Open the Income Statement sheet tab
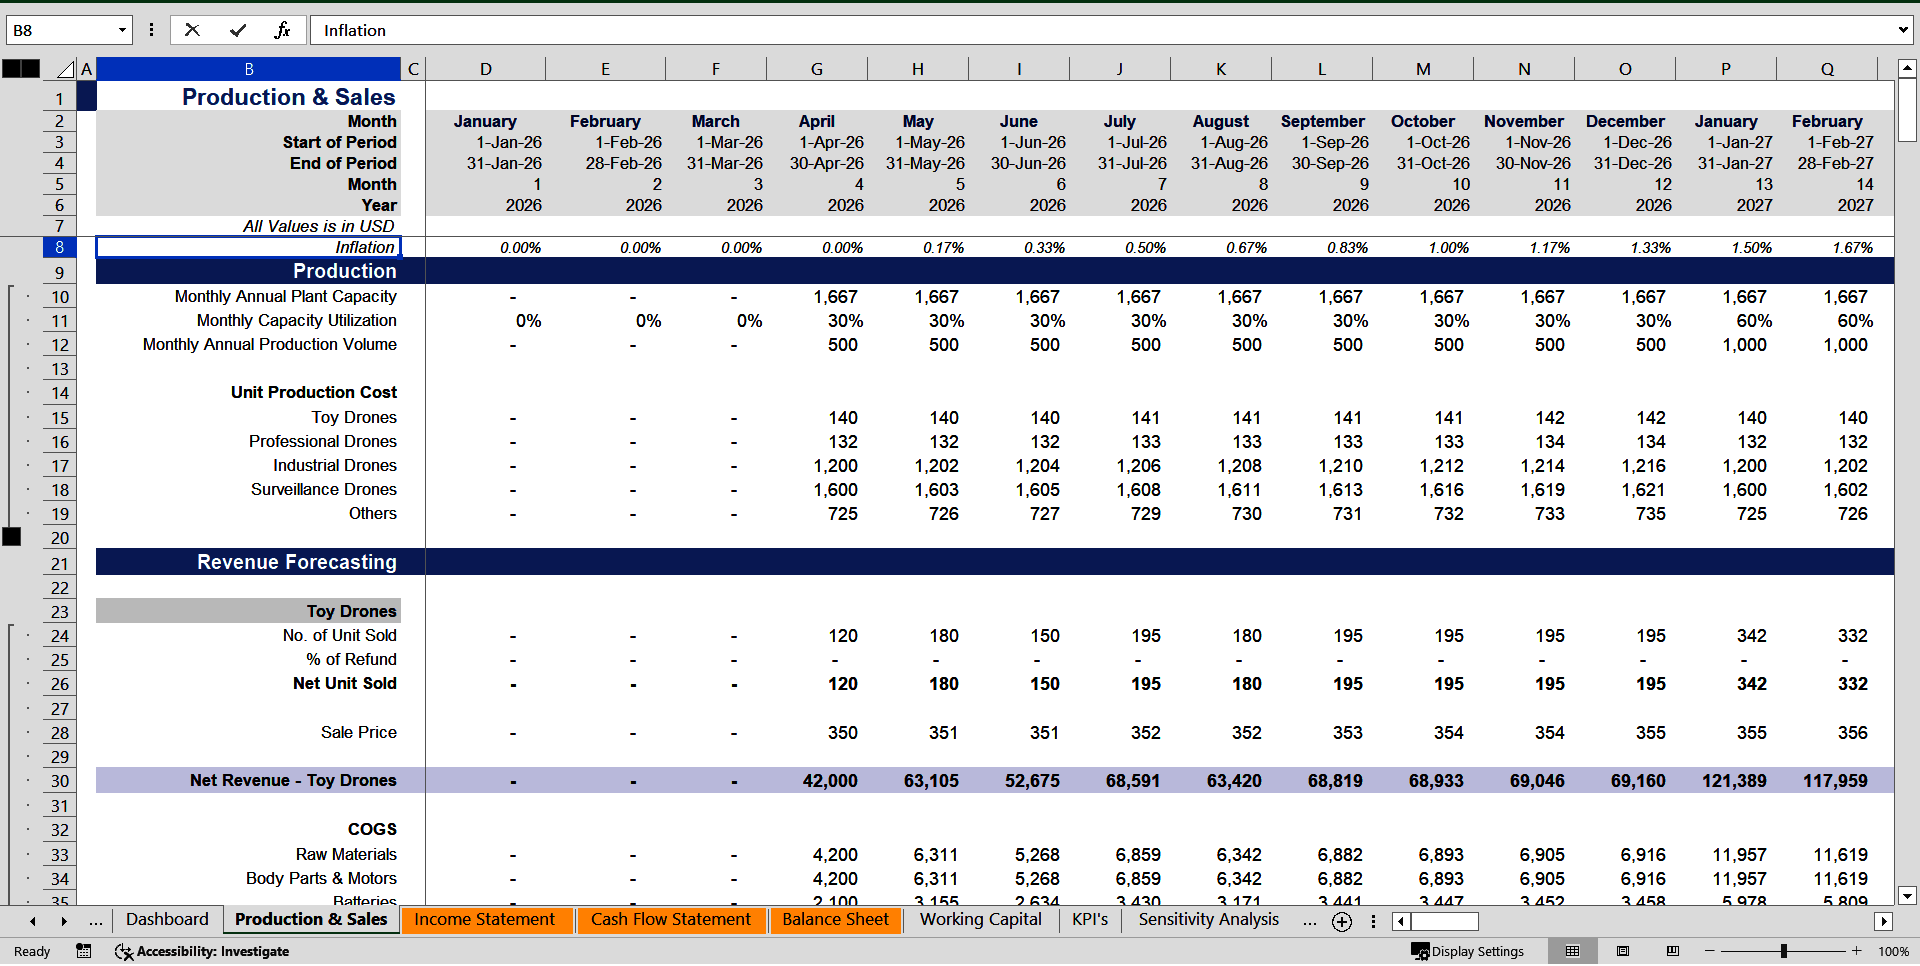 click(485, 920)
